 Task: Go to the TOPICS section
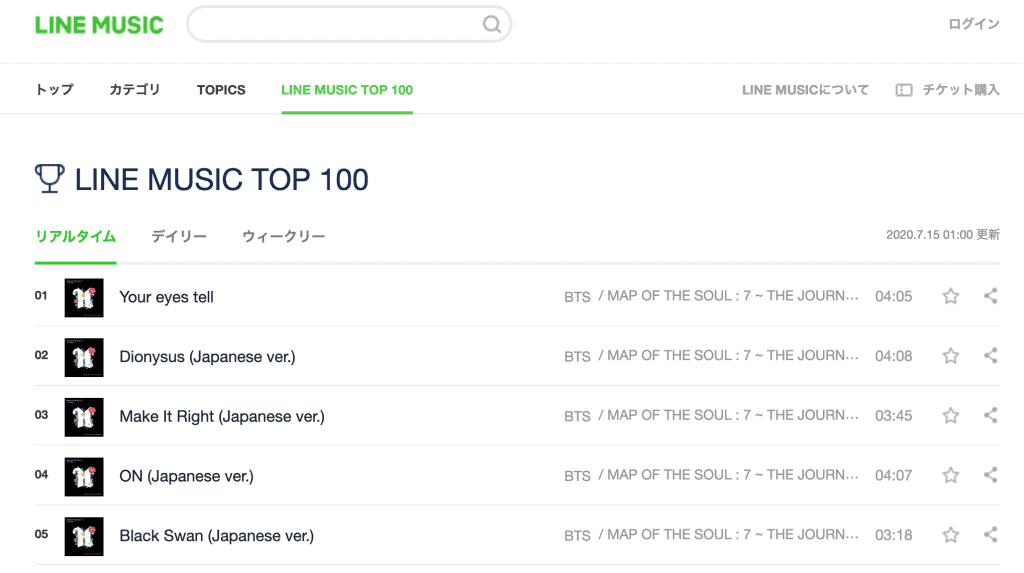coord(221,90)
